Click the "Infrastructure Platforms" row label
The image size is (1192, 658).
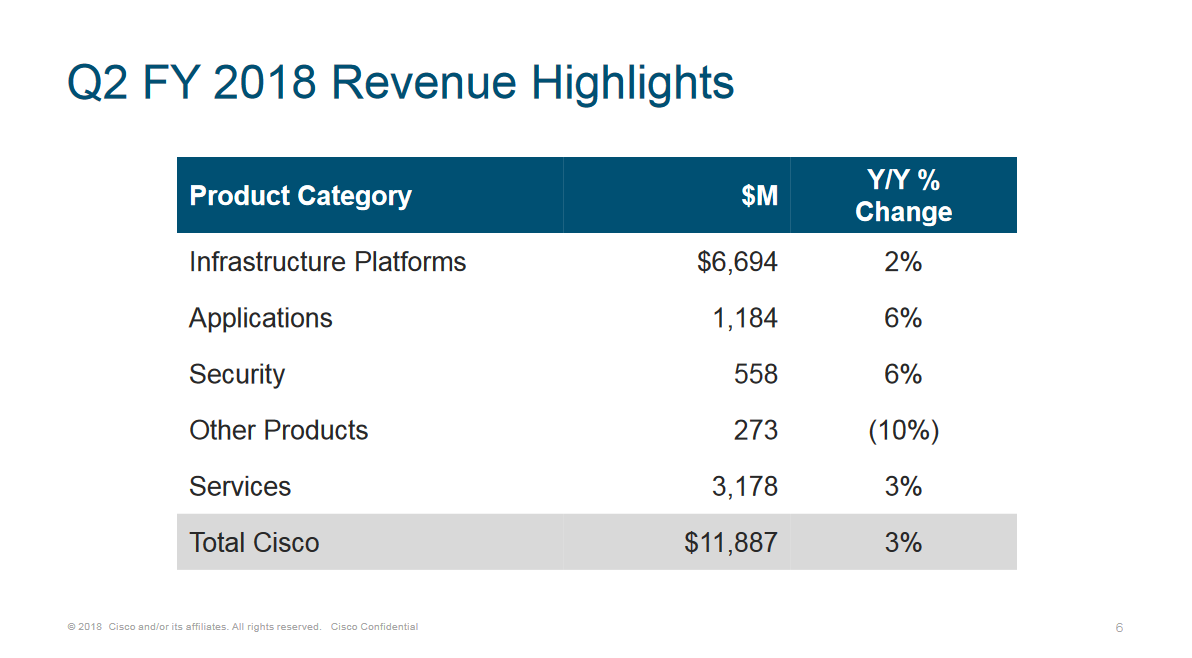(x=328, y=261)
